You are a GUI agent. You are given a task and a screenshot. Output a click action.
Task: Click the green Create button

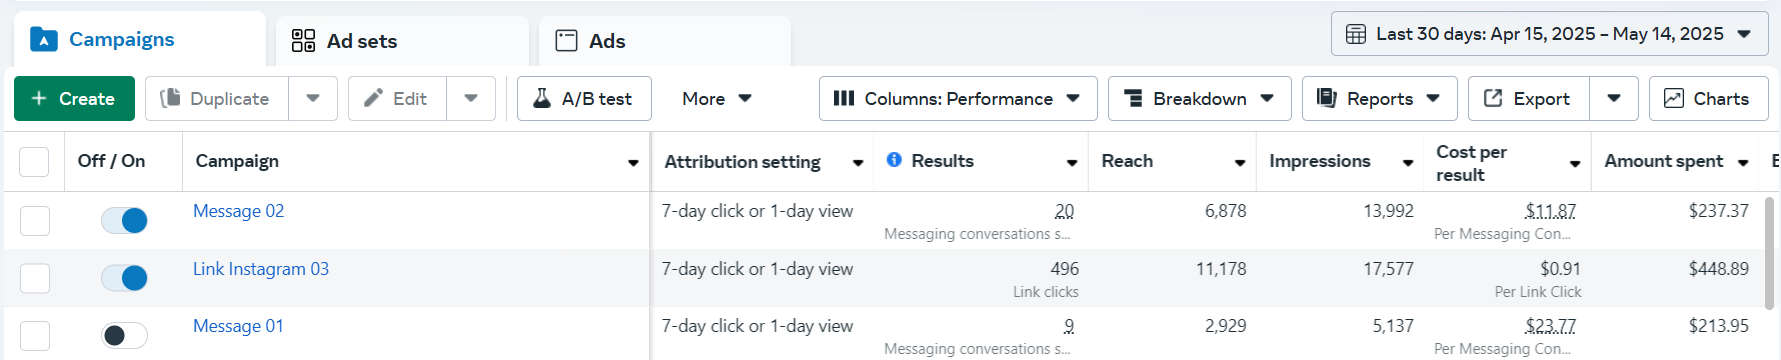tap(74, 99)
